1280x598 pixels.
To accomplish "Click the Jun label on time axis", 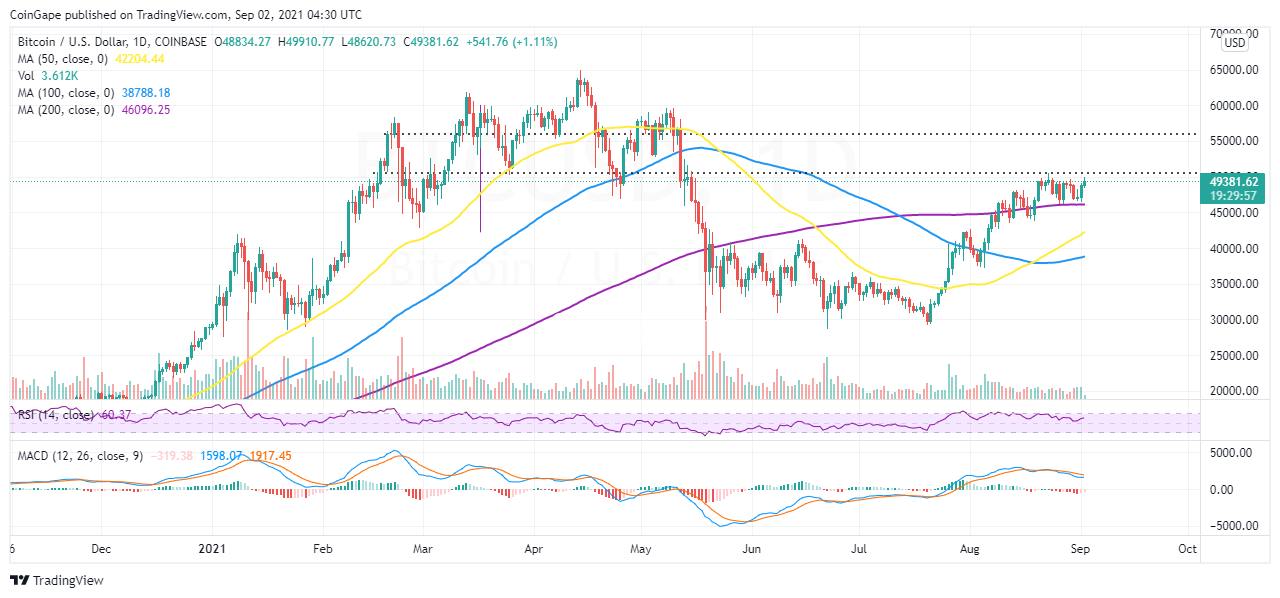I will (x=752, y=549).
